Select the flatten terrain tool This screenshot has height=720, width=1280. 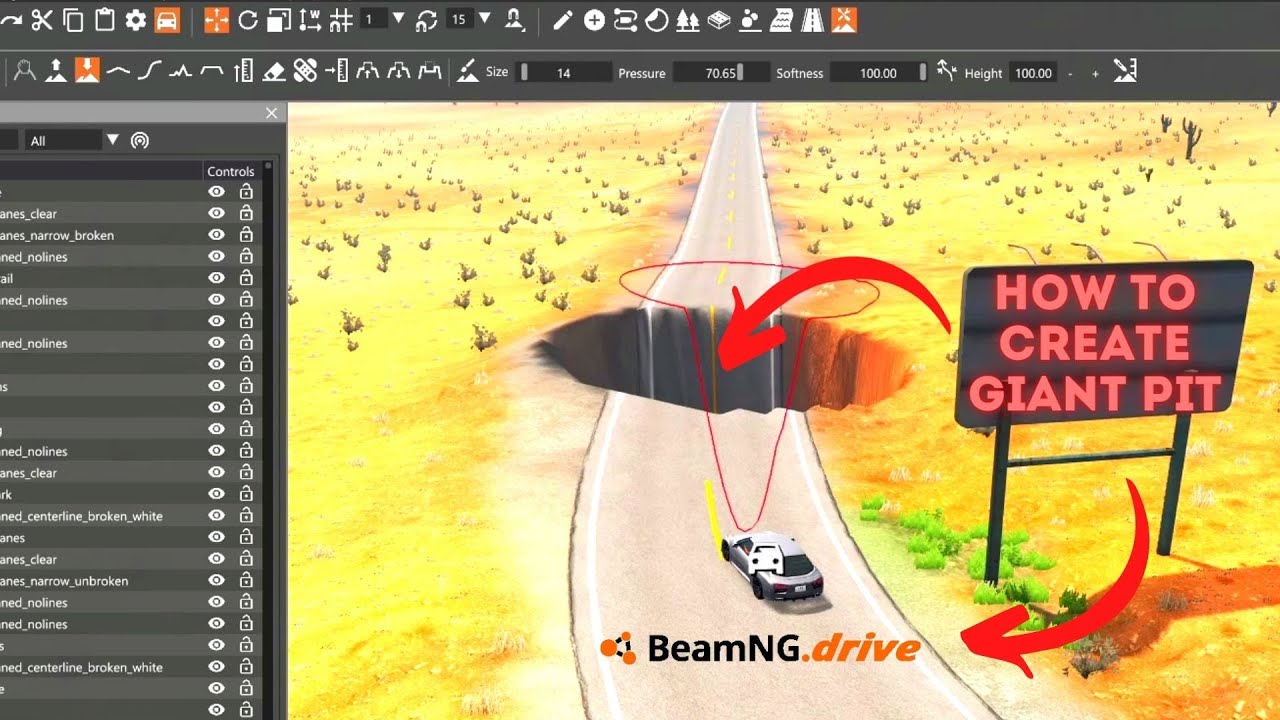[211, 71]
